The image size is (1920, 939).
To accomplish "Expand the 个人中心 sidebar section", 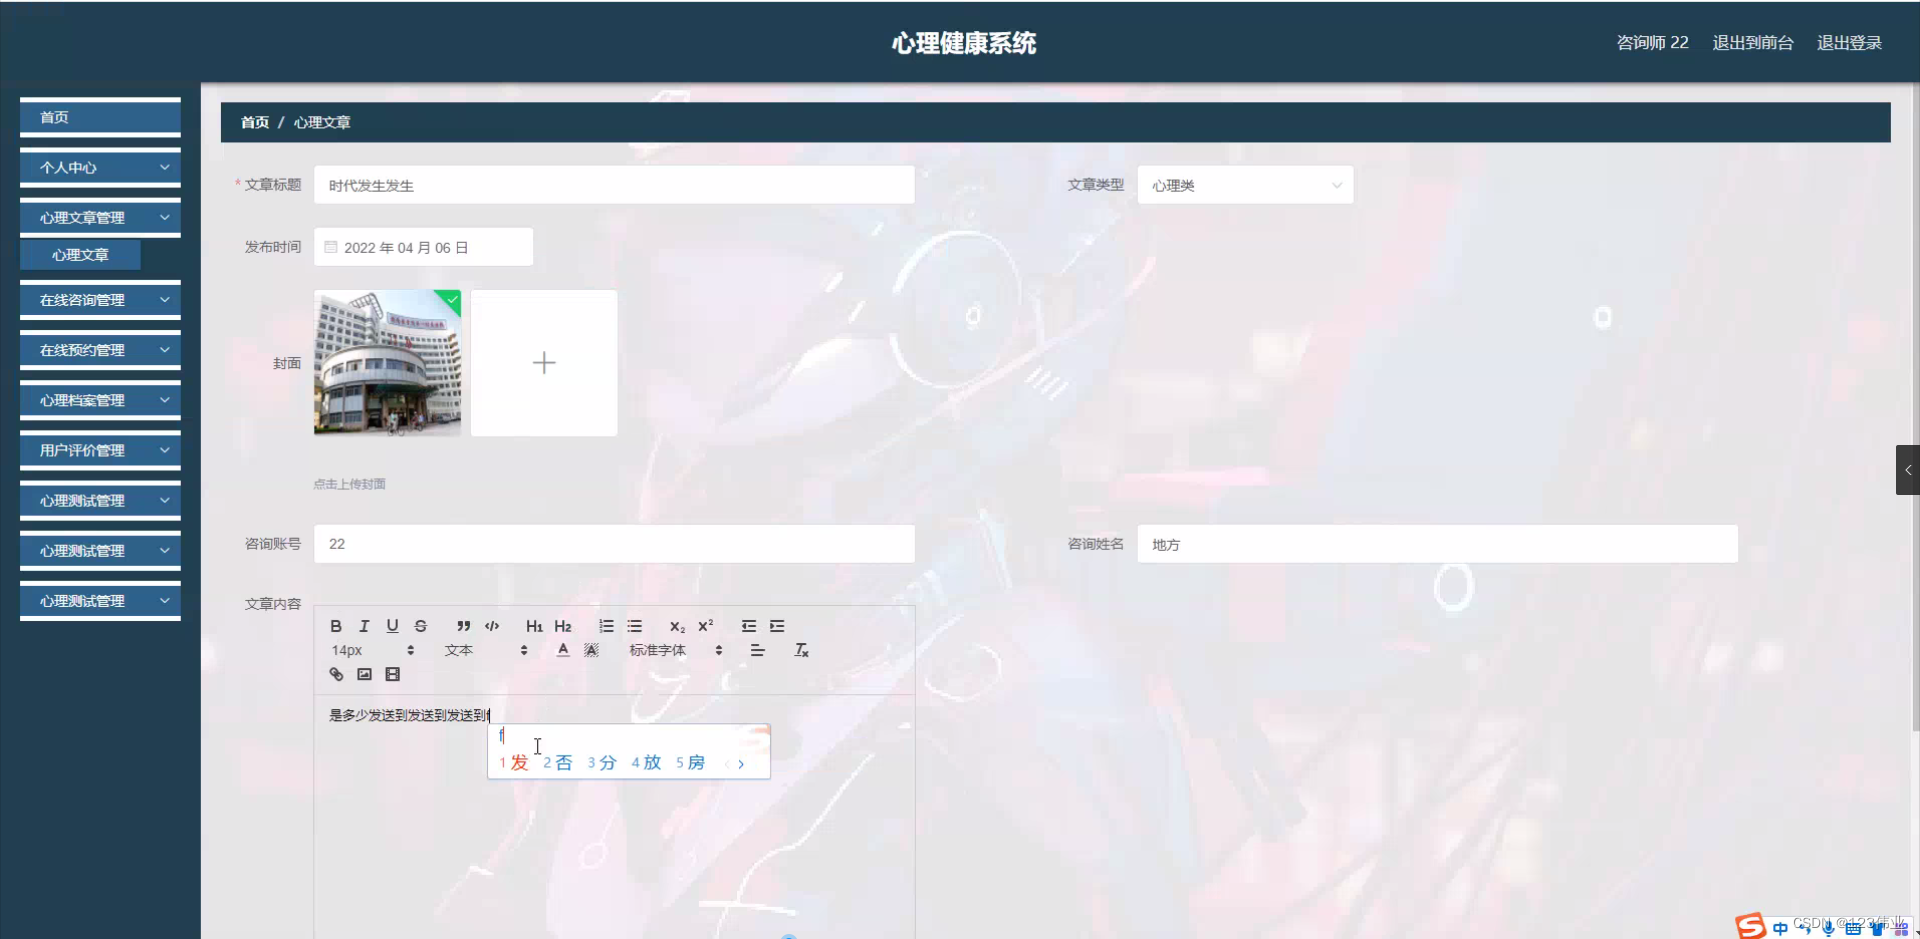I will pos(100,167).
